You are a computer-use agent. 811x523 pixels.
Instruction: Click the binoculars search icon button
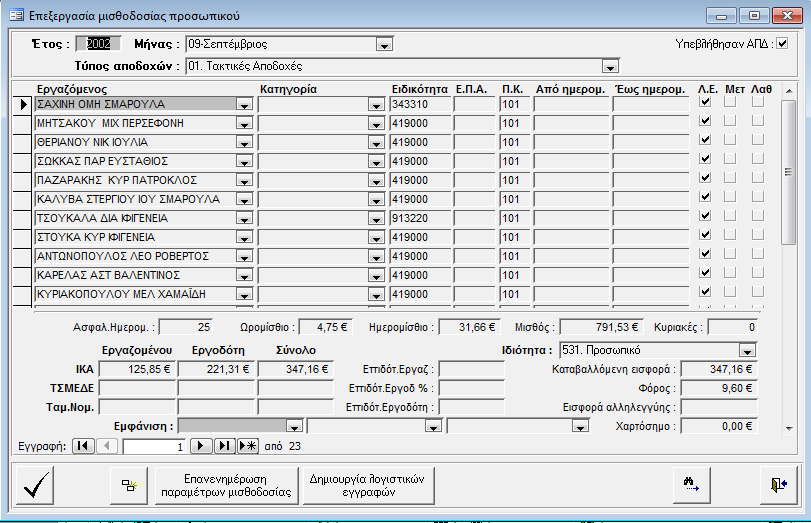(690, 485)
